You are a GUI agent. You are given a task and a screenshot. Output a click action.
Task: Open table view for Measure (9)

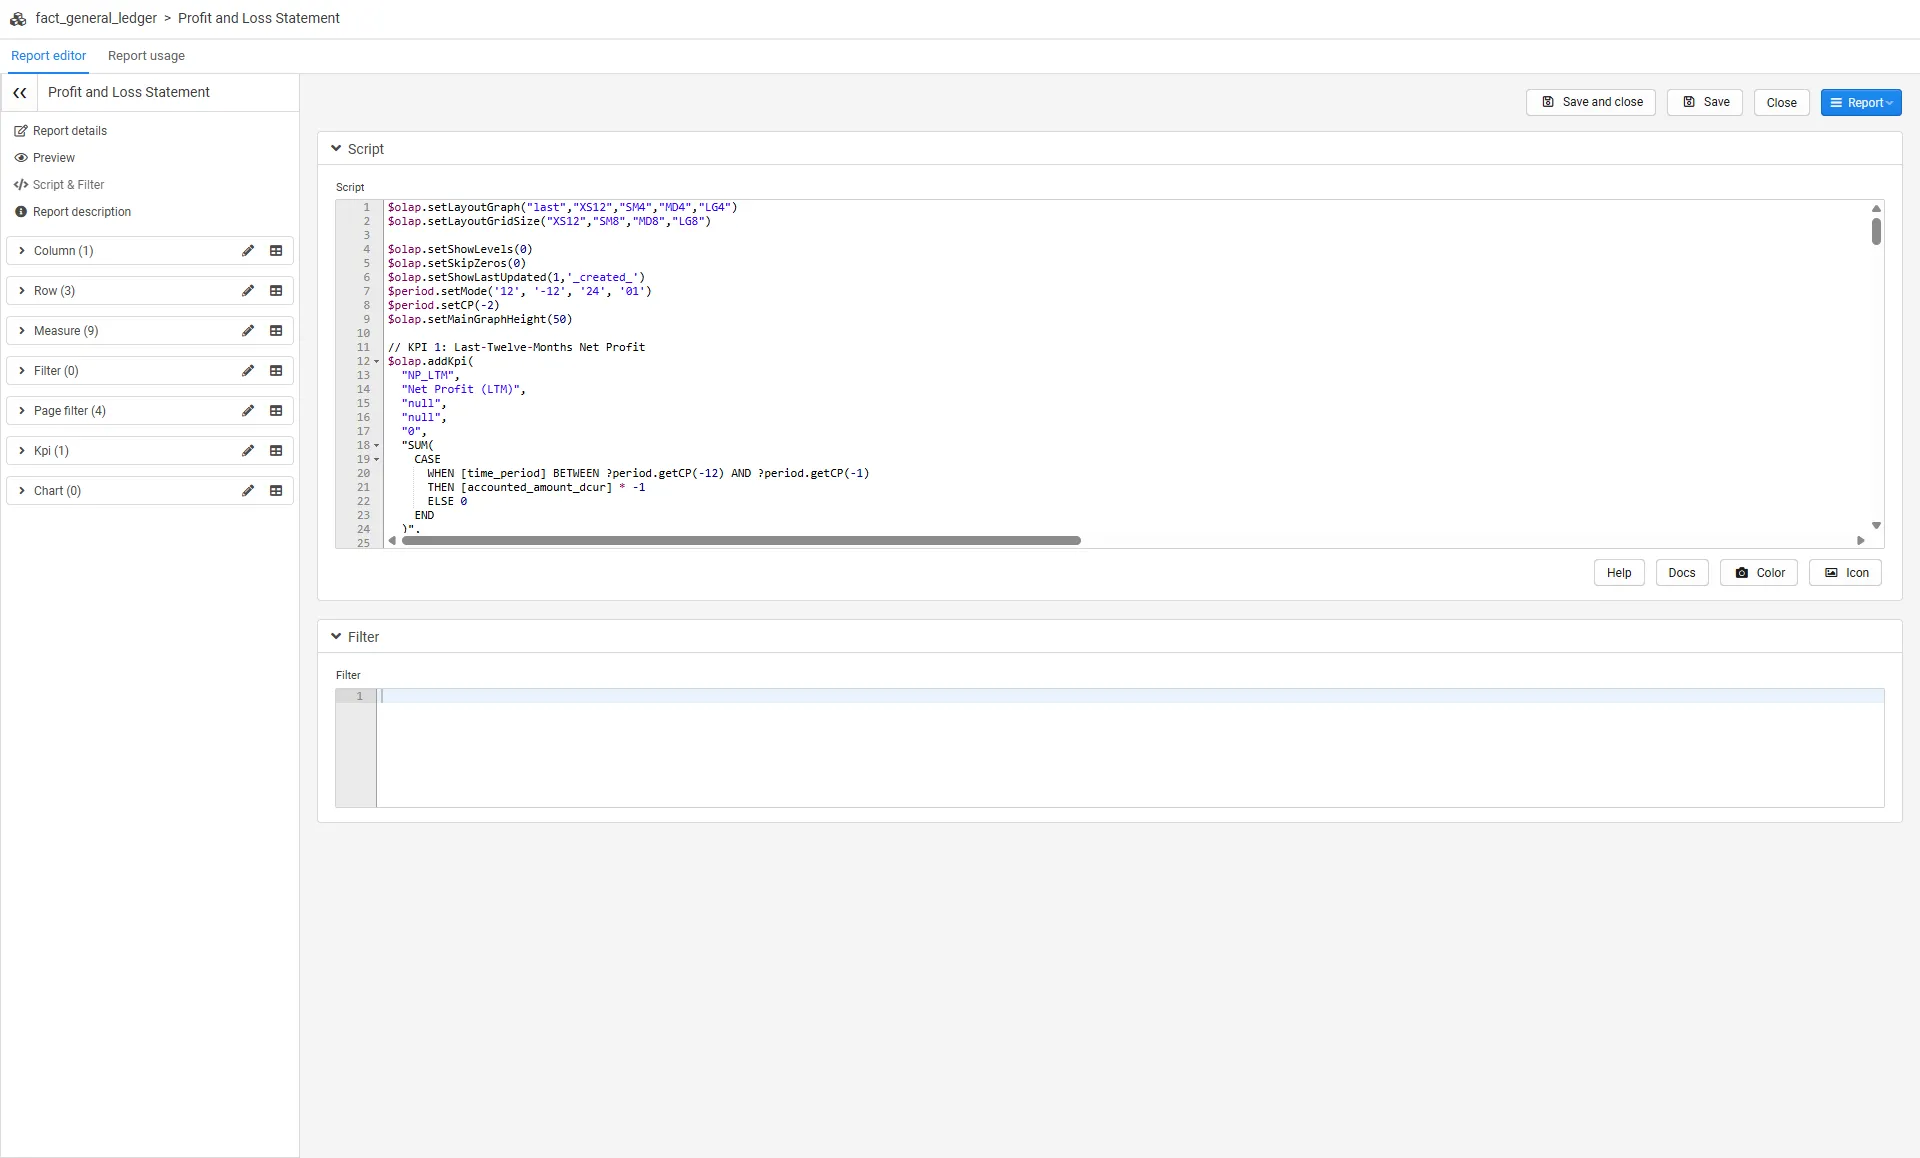(x=276, y=331)
